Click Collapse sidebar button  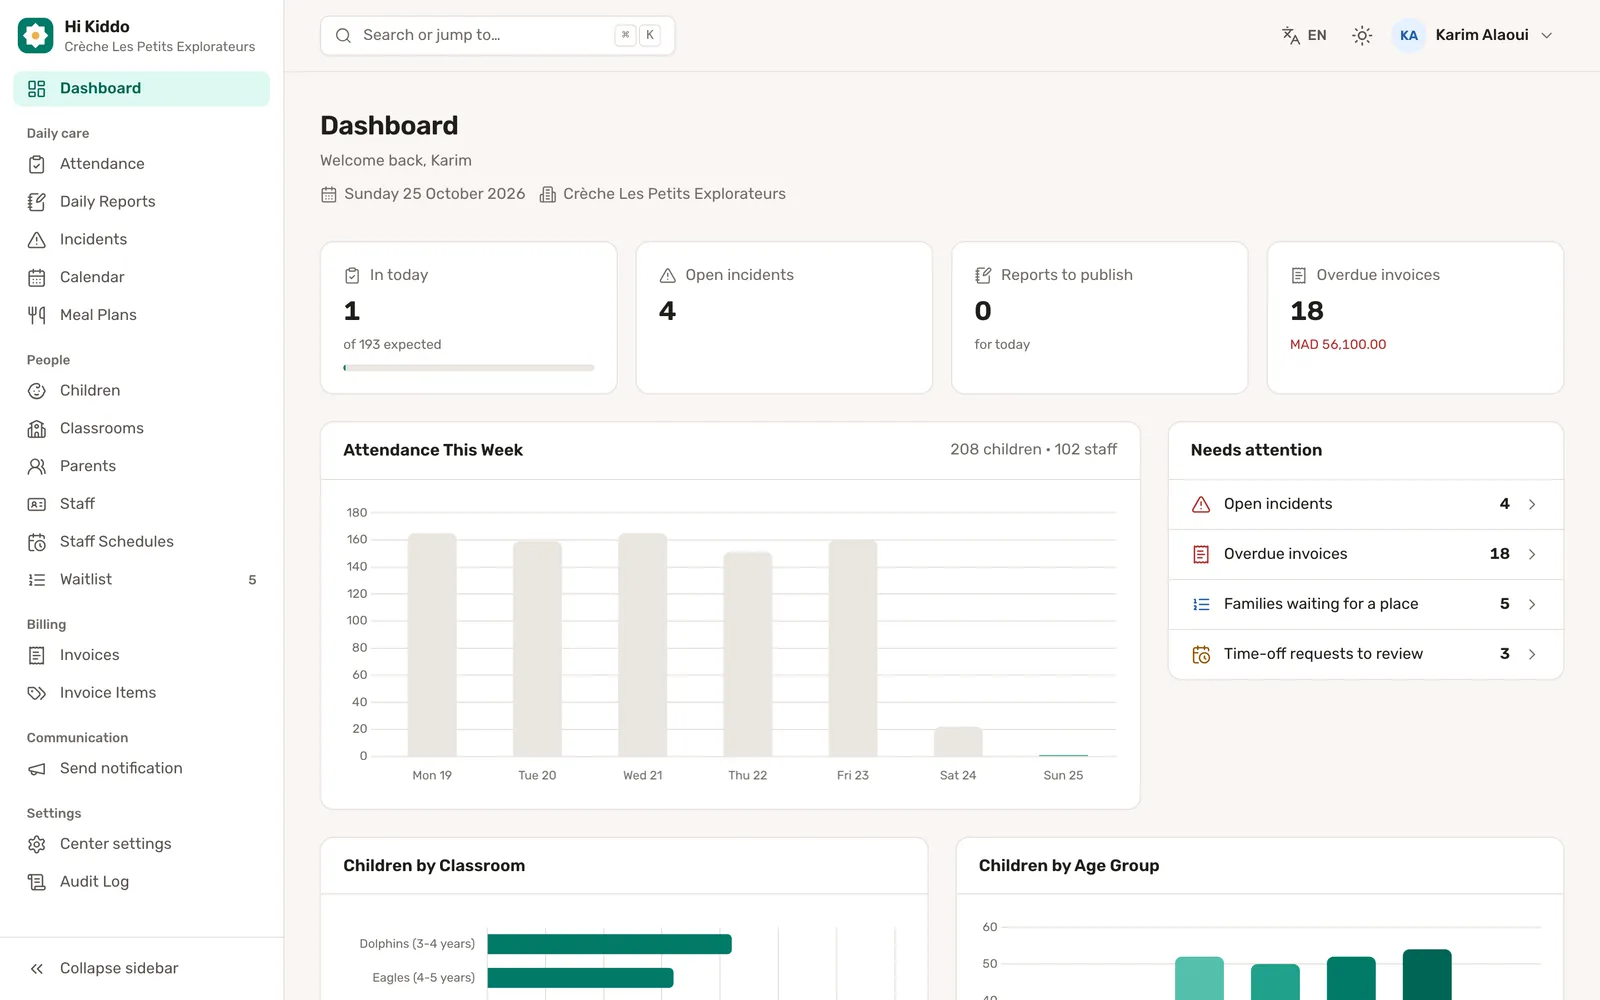[141, 969]
